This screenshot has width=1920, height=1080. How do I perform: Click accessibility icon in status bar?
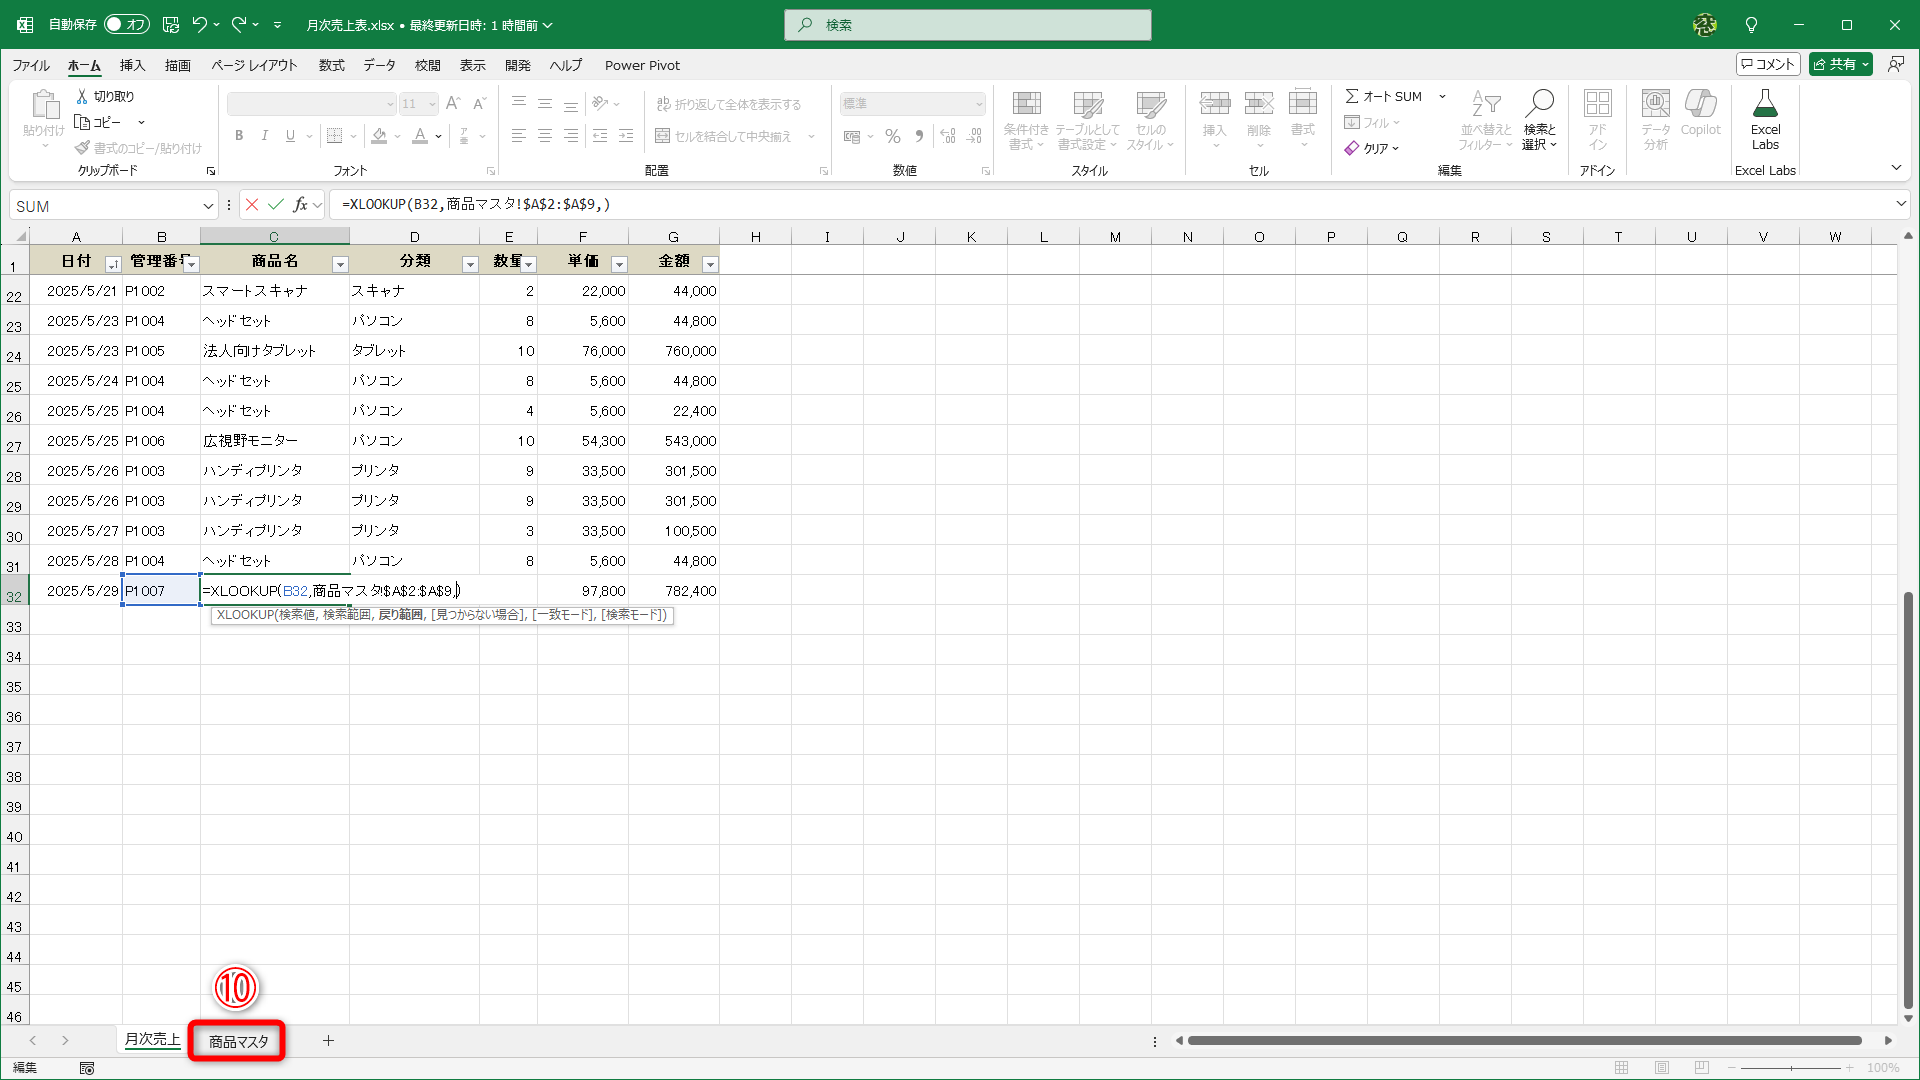pyautogui.click(x=87, y=1068)
